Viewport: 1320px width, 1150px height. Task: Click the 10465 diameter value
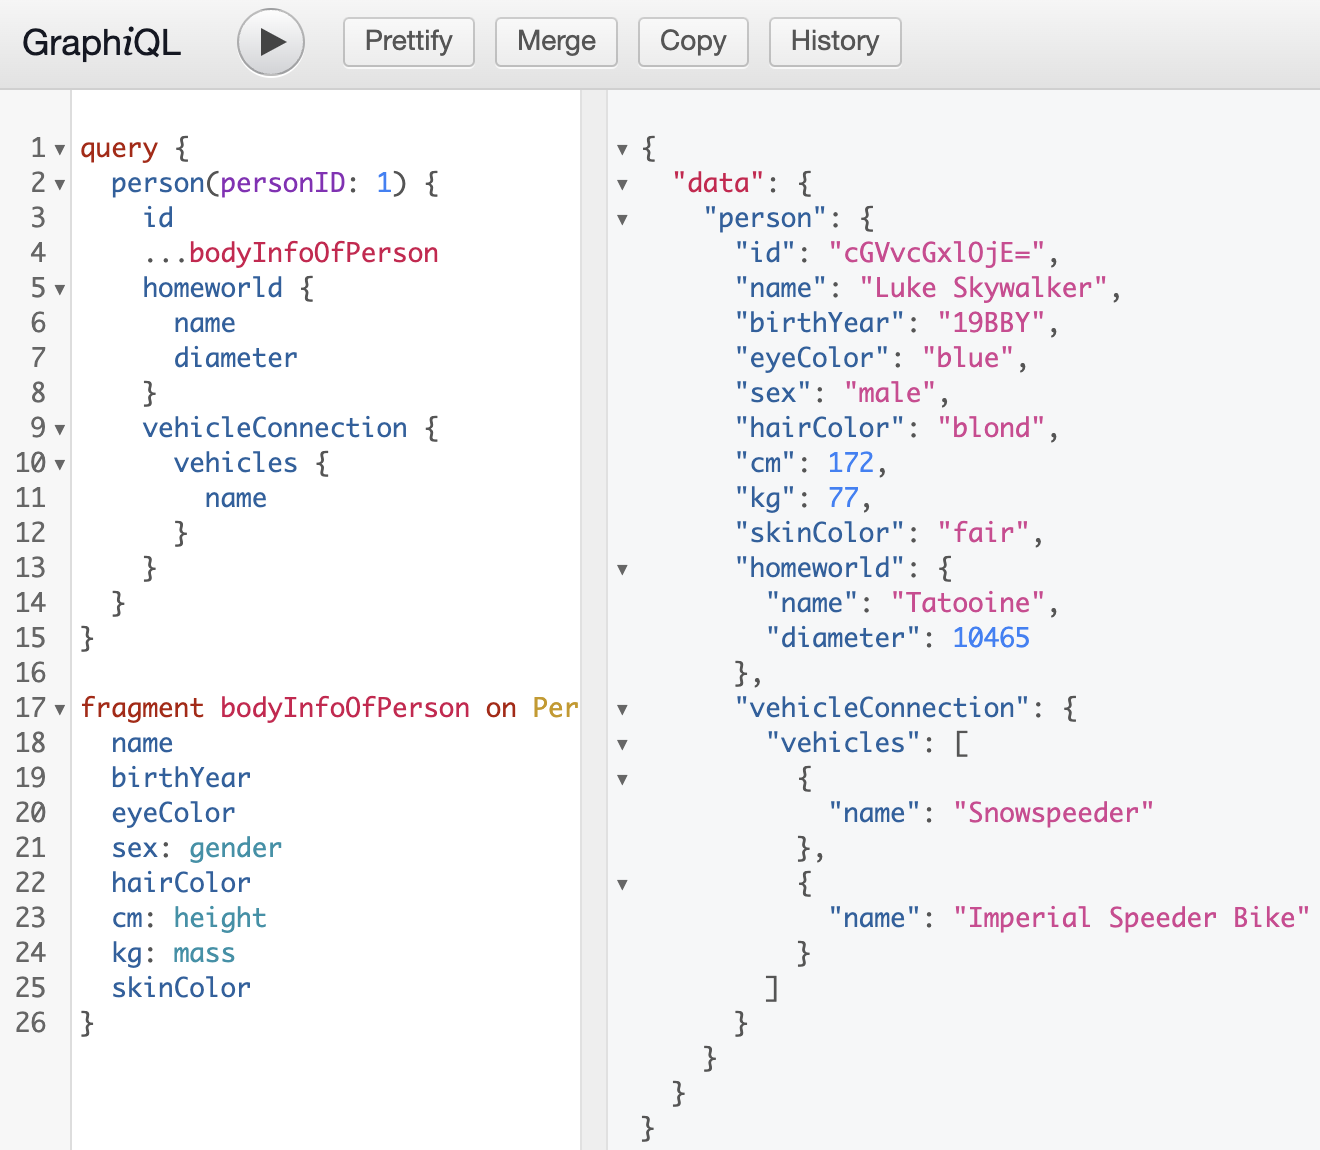[991, 638]
